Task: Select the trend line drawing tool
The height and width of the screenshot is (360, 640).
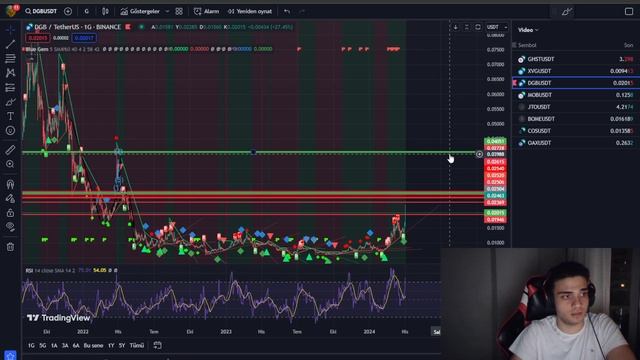Action: [x=10, y=44]
